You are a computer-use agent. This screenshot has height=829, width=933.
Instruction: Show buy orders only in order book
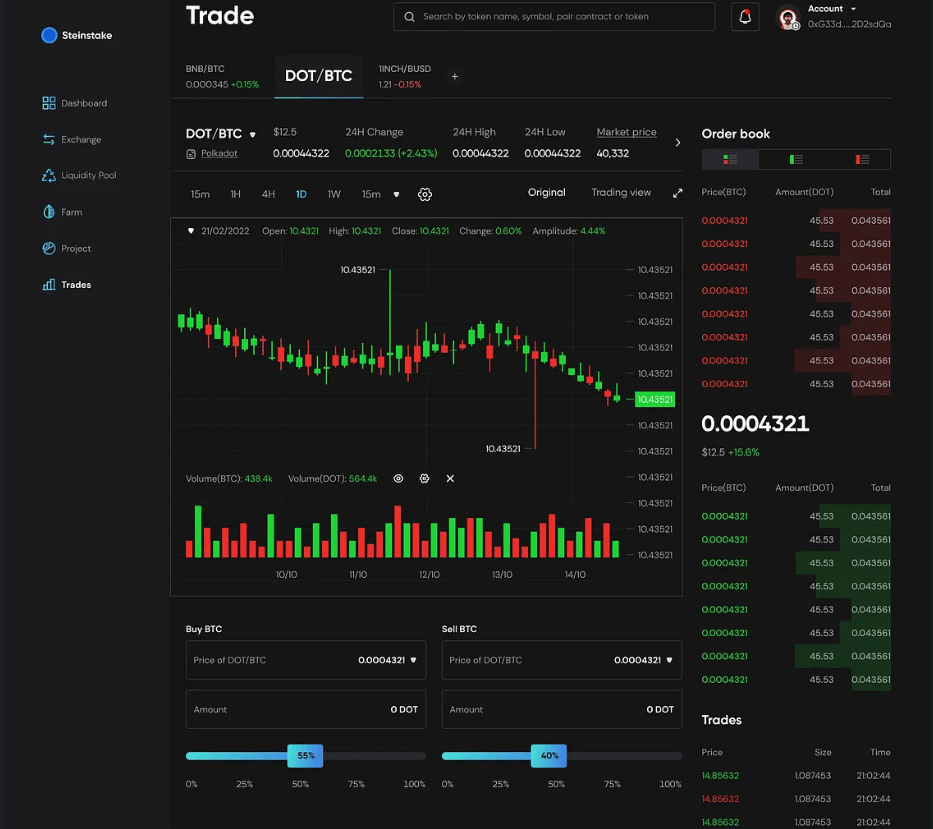tap(796, 159)
